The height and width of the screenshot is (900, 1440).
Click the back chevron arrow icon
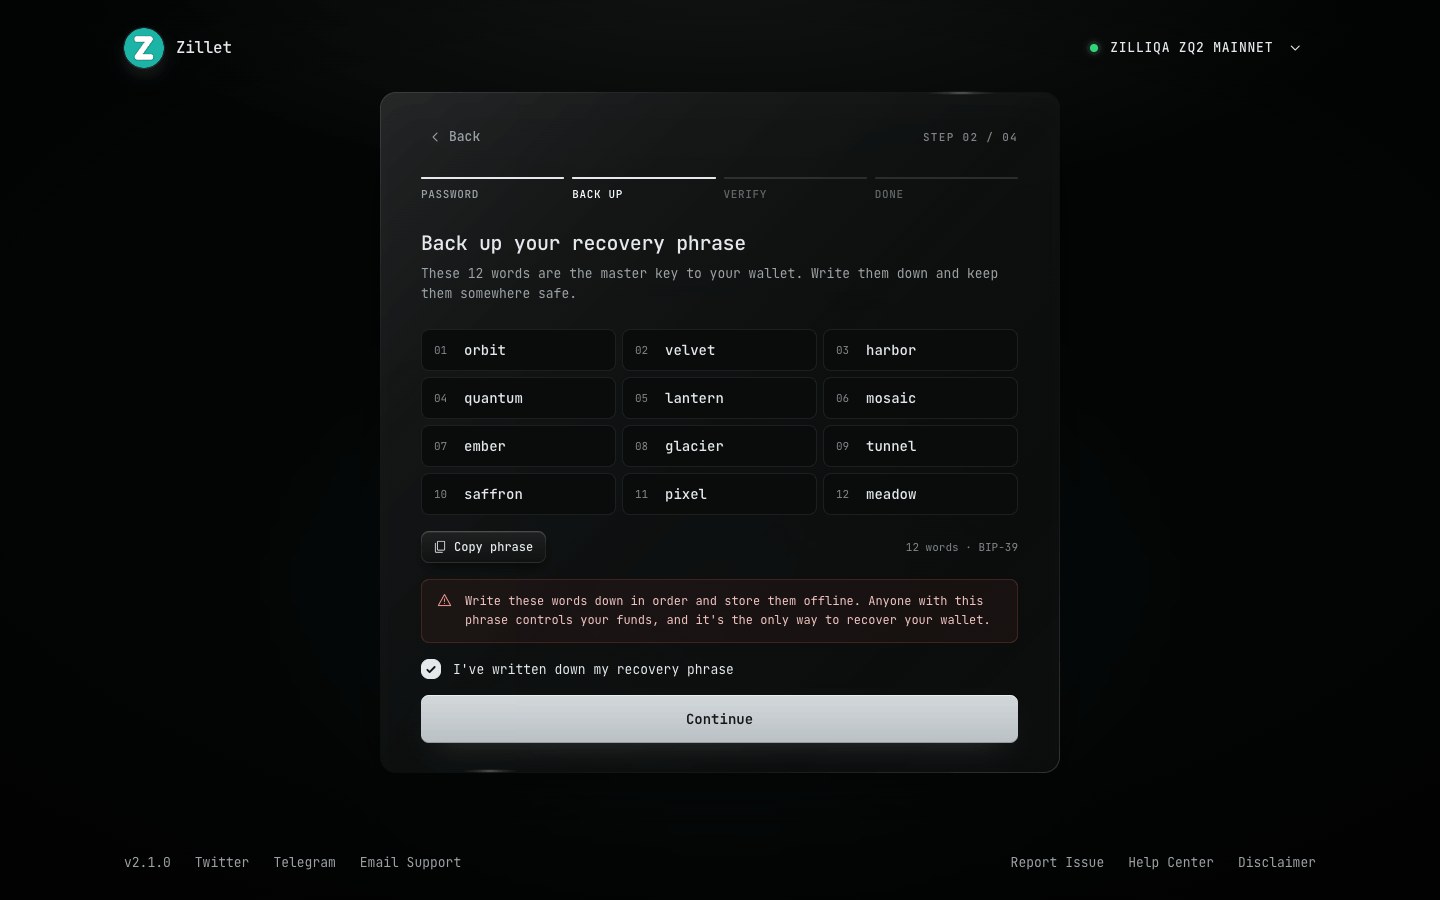tap(435, 137)
